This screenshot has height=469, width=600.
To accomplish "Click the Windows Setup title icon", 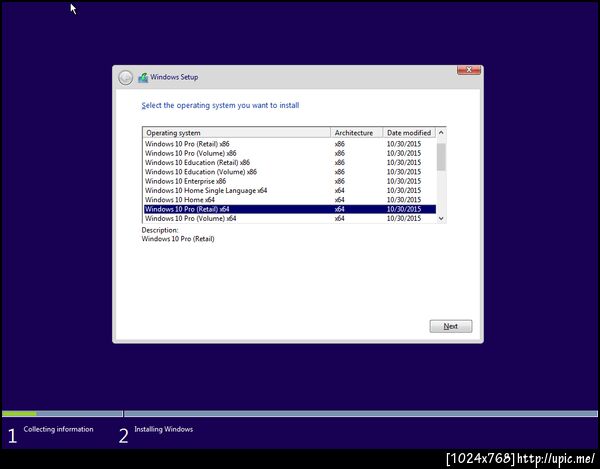I will coord(143,78).
